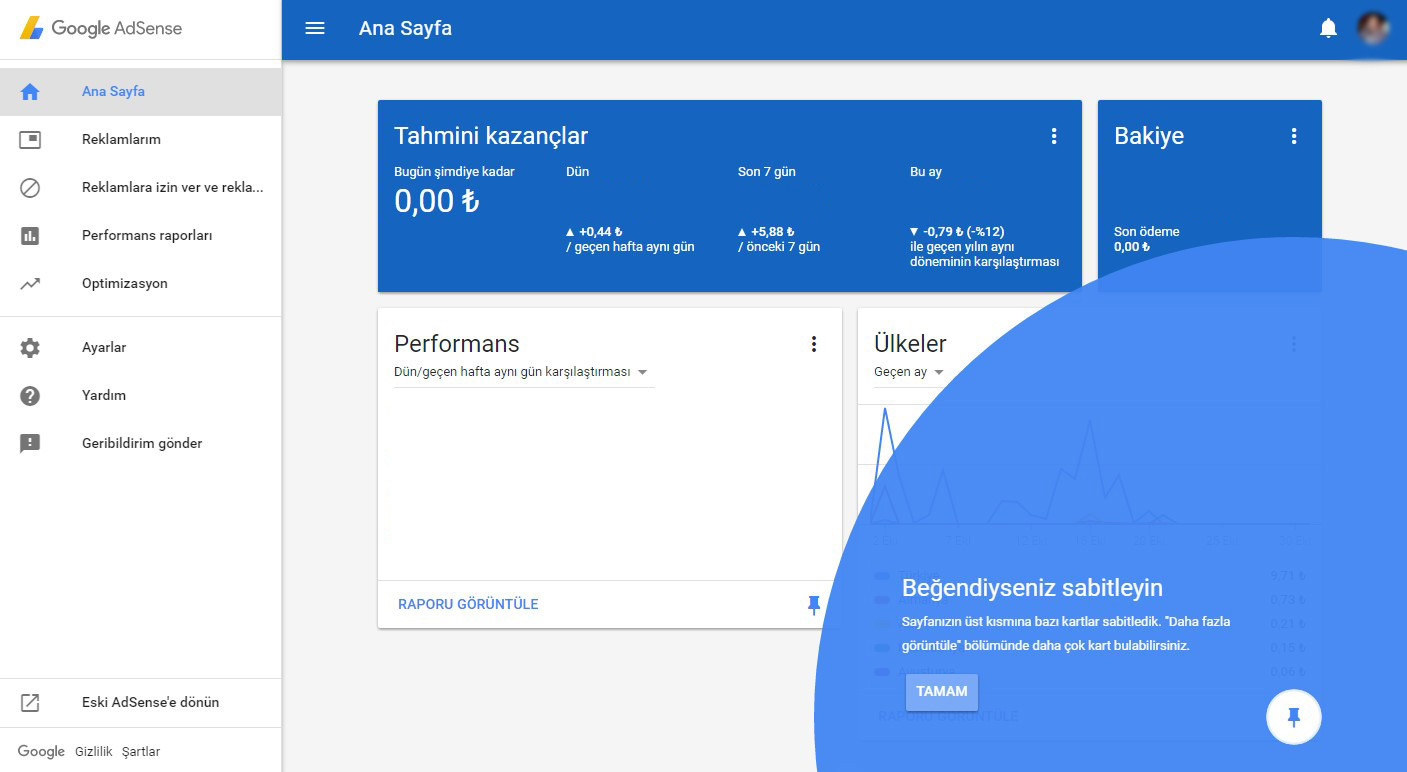This screenshot has height=772, width=1407.
Task: Open the Gizlilik footer link
Action: point(93,752)
